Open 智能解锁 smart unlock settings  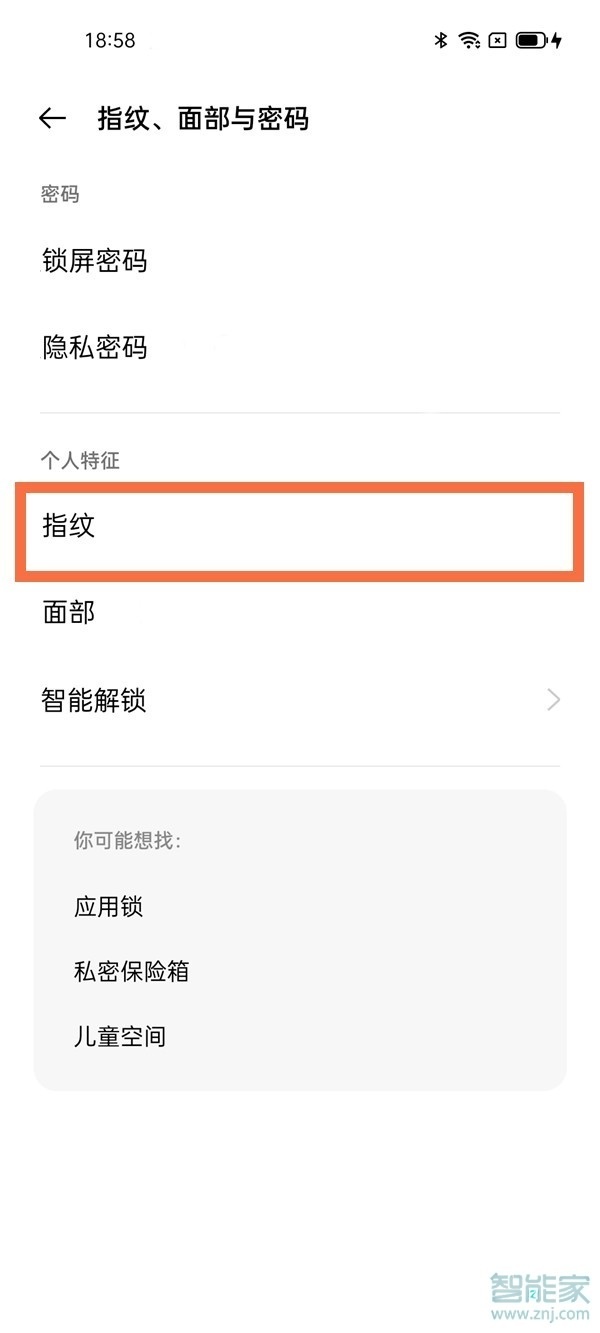(x=300, y=701)
